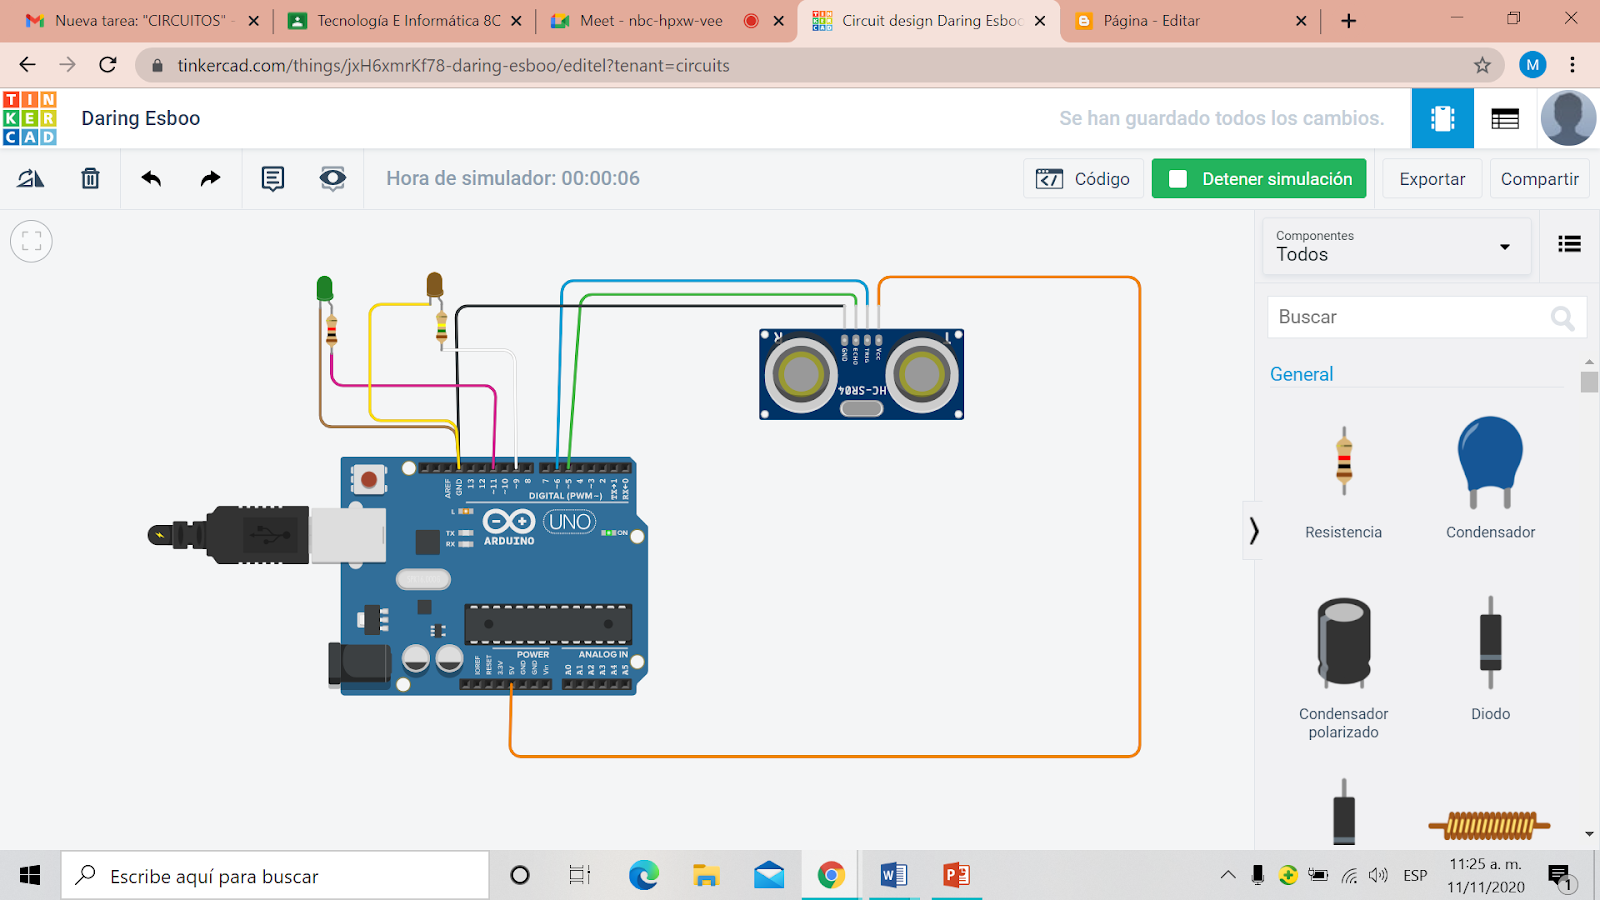Toggle component list layout icon
The height and width of the screenshot is (900, 1600).
(1569, 244)
